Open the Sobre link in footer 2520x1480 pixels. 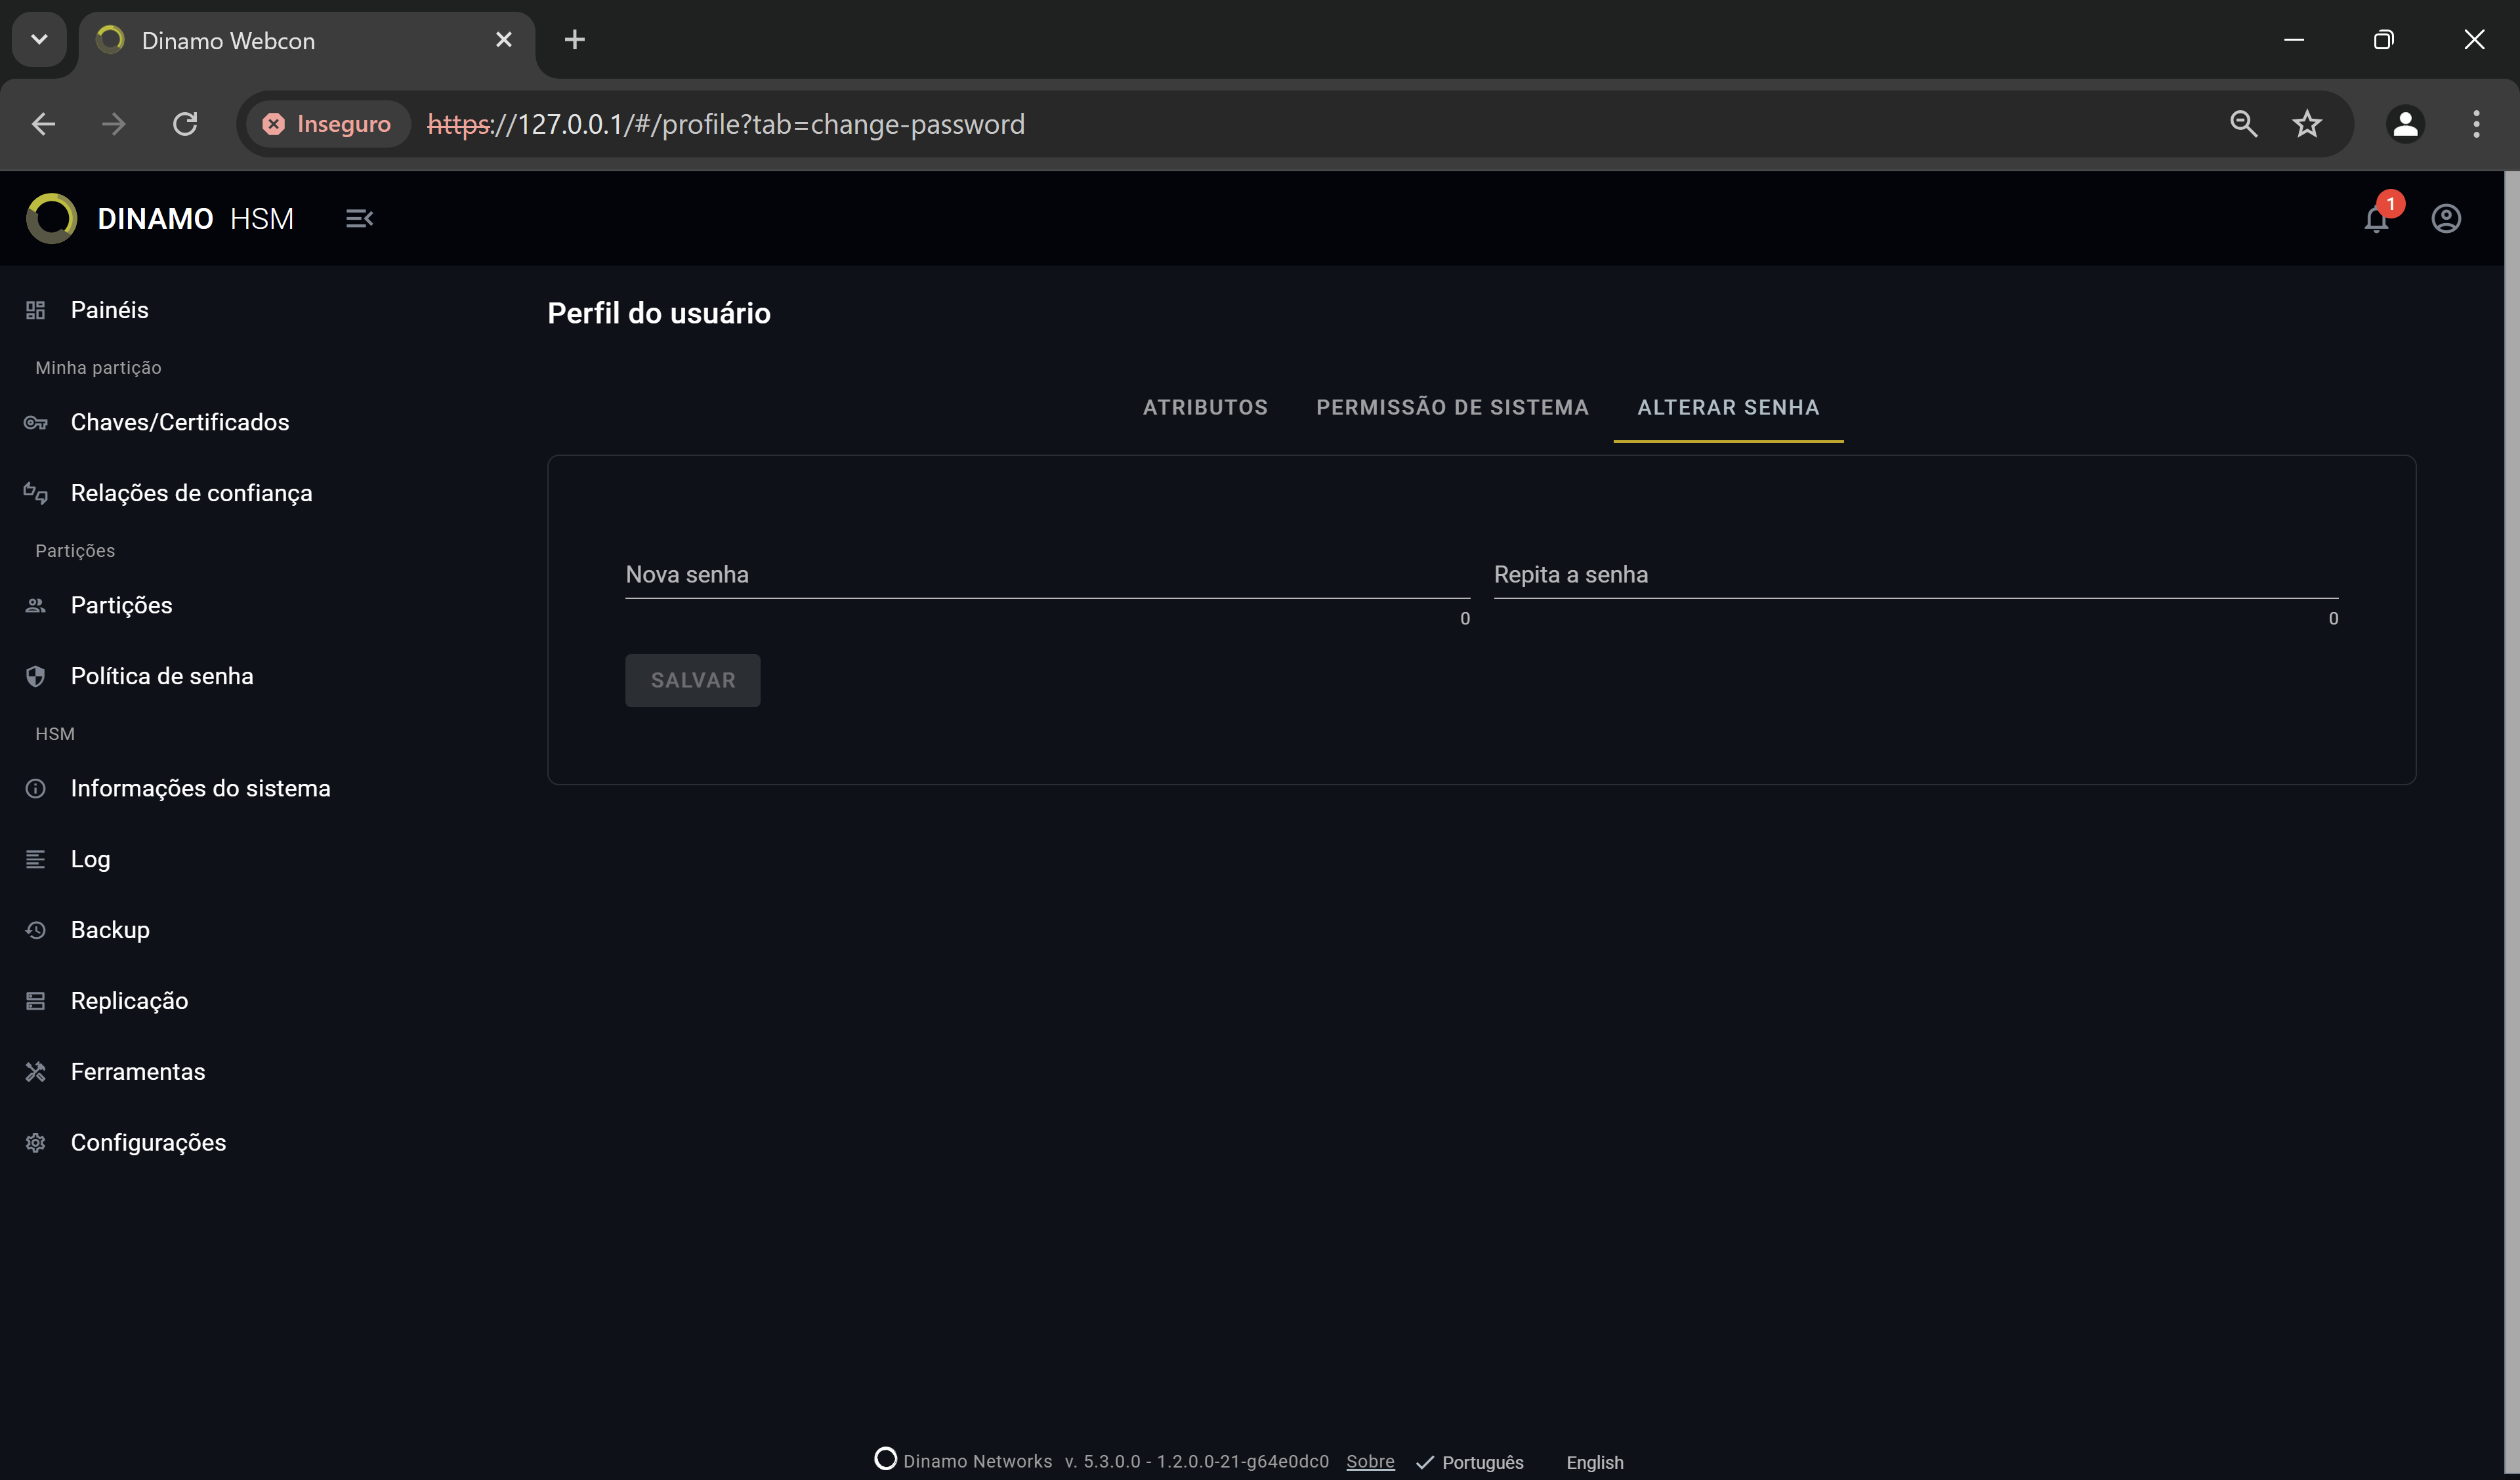tap(1370, 1462)
